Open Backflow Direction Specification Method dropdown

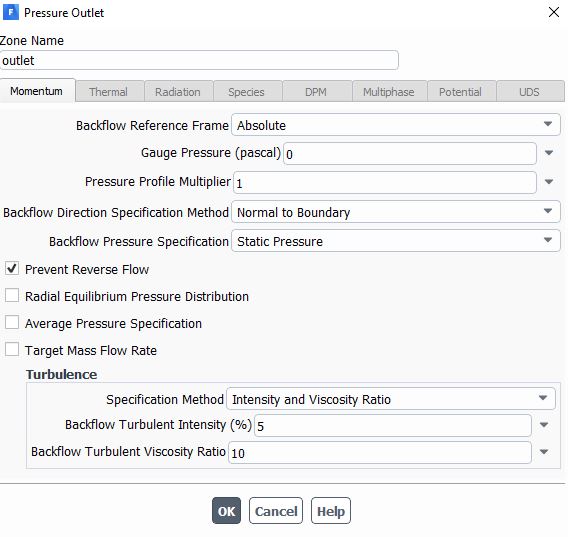[x=396, y=212]
